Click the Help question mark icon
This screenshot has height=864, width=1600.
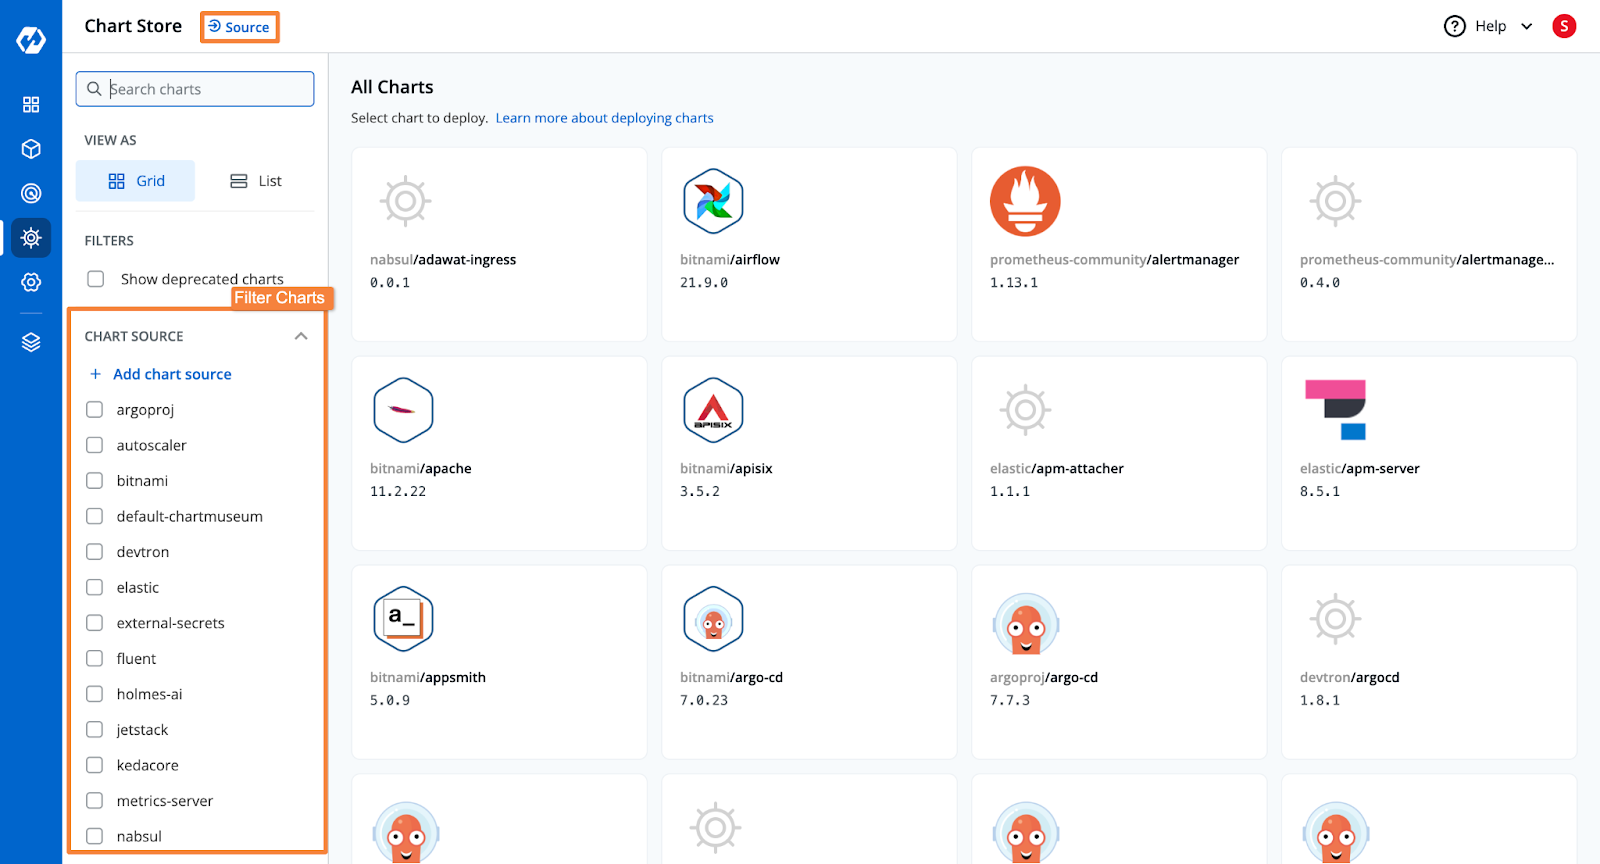pyautogui.click(x=1455, y=26)
